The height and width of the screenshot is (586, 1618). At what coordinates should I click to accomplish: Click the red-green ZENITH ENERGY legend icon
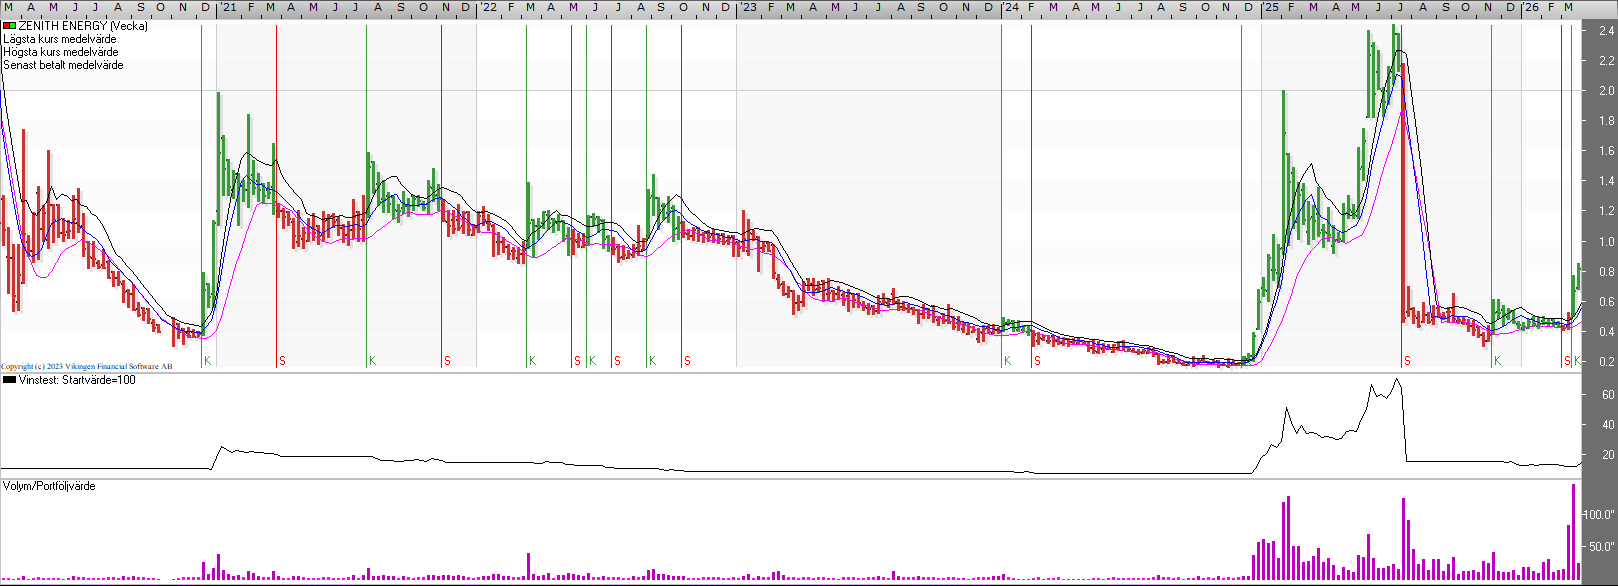9,26
